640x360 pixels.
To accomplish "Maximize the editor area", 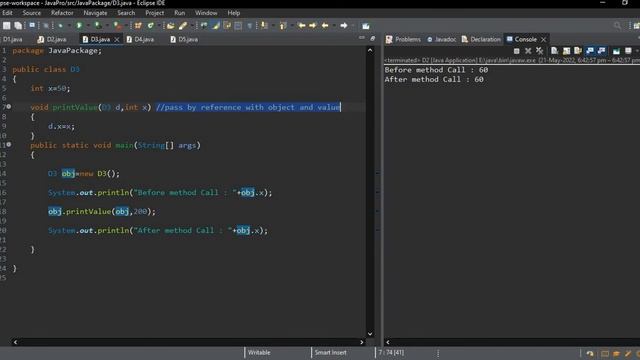I will 373,38.
